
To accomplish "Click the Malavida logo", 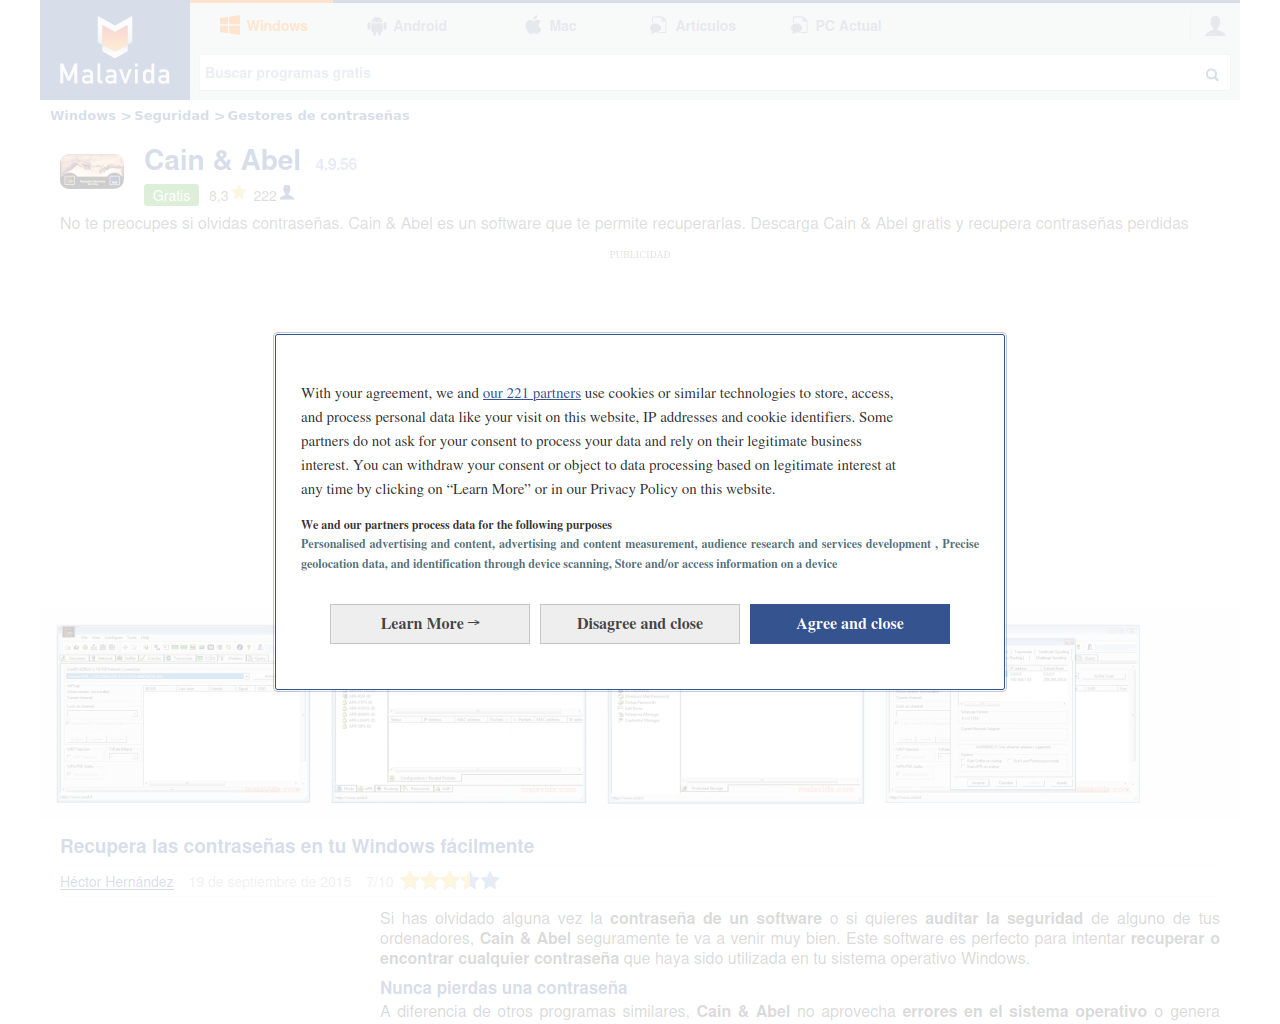I will point(115,50).
